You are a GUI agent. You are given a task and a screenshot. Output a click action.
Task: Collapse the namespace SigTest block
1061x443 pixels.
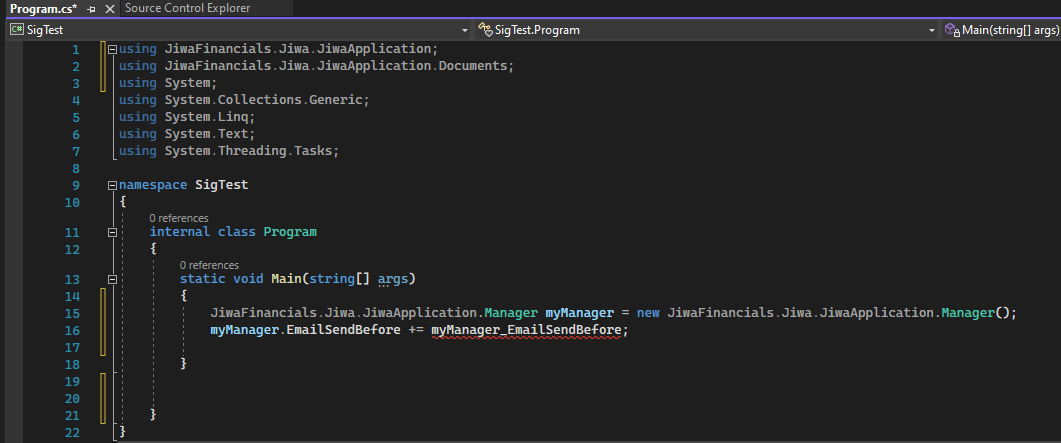[x=111, y=185]
